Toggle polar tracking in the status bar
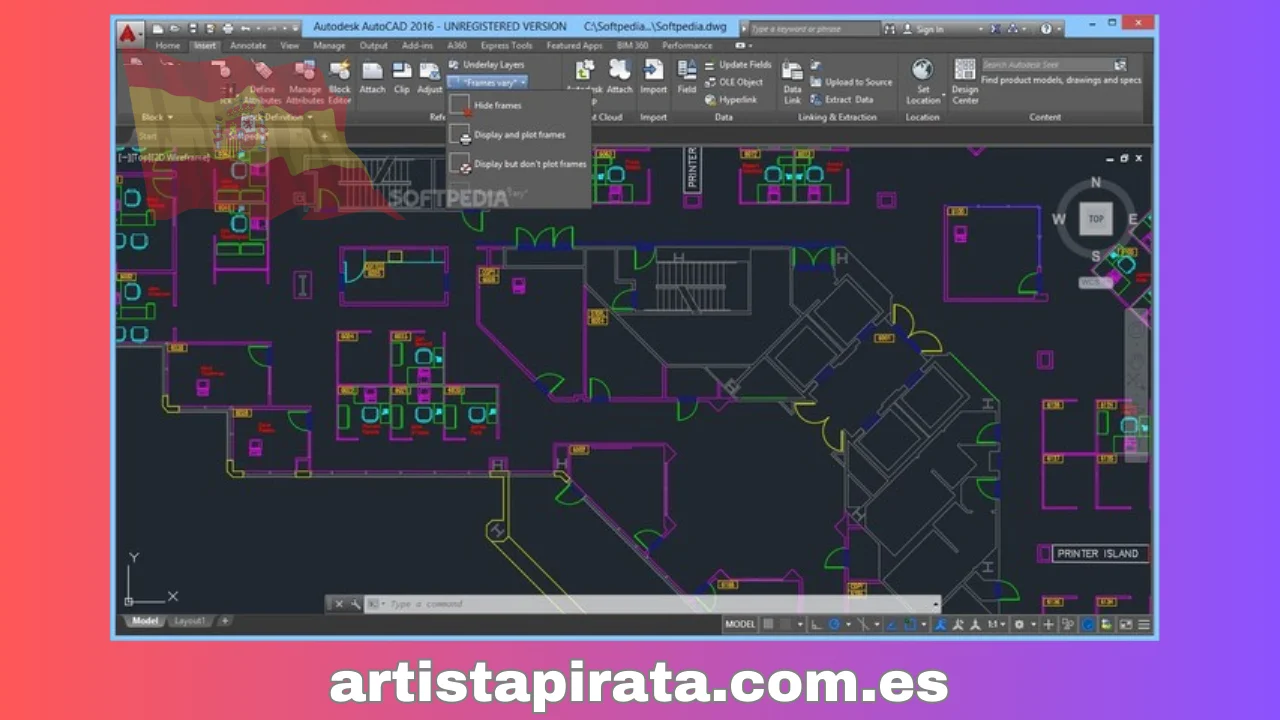 (834, 625)
